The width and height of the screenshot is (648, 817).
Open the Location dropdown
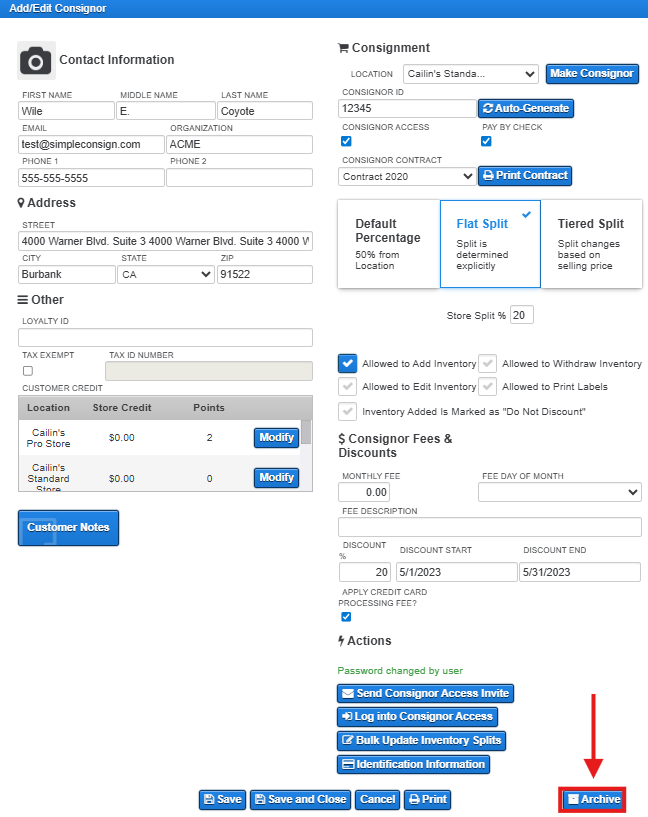pyautogui.click(x=471, y=74)
